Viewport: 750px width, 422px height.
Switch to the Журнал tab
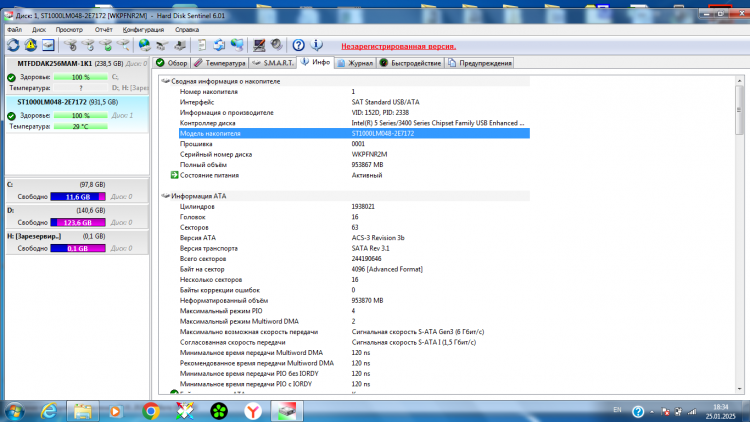[x=355, y=63]
